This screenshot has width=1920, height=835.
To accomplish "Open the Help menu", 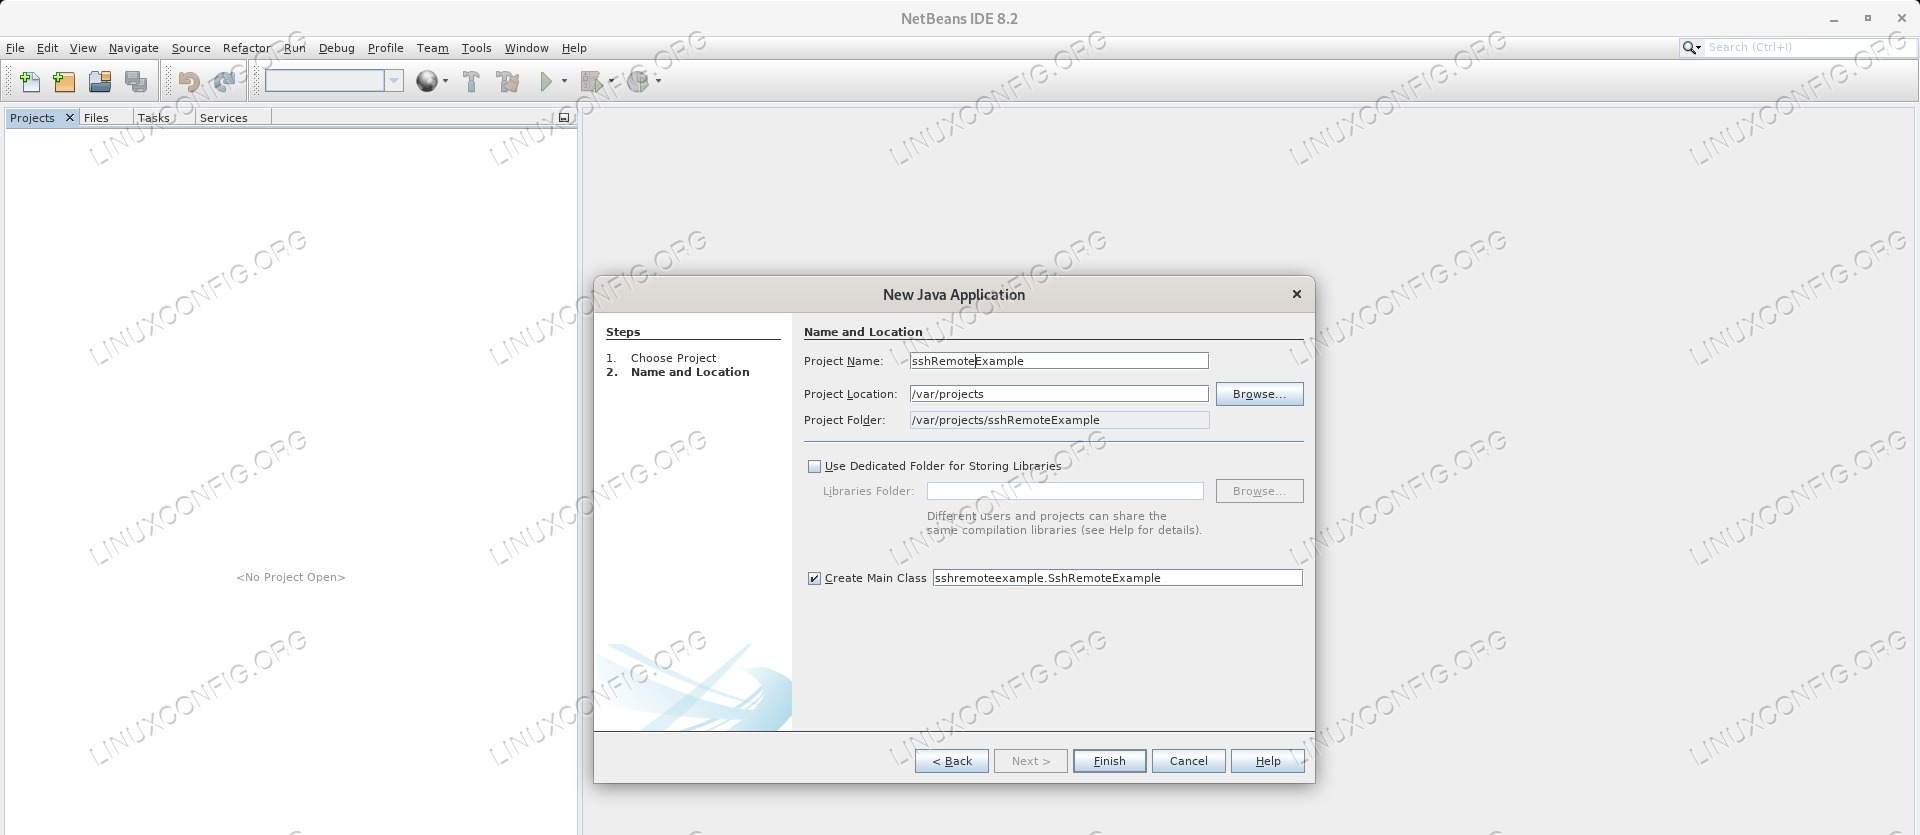I will 574,48.
